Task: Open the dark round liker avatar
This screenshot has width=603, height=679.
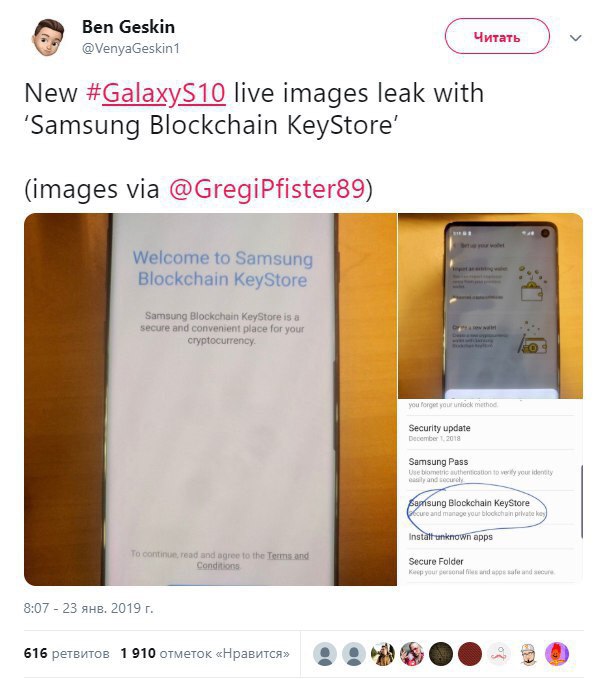Action: (x=441, y=654)
